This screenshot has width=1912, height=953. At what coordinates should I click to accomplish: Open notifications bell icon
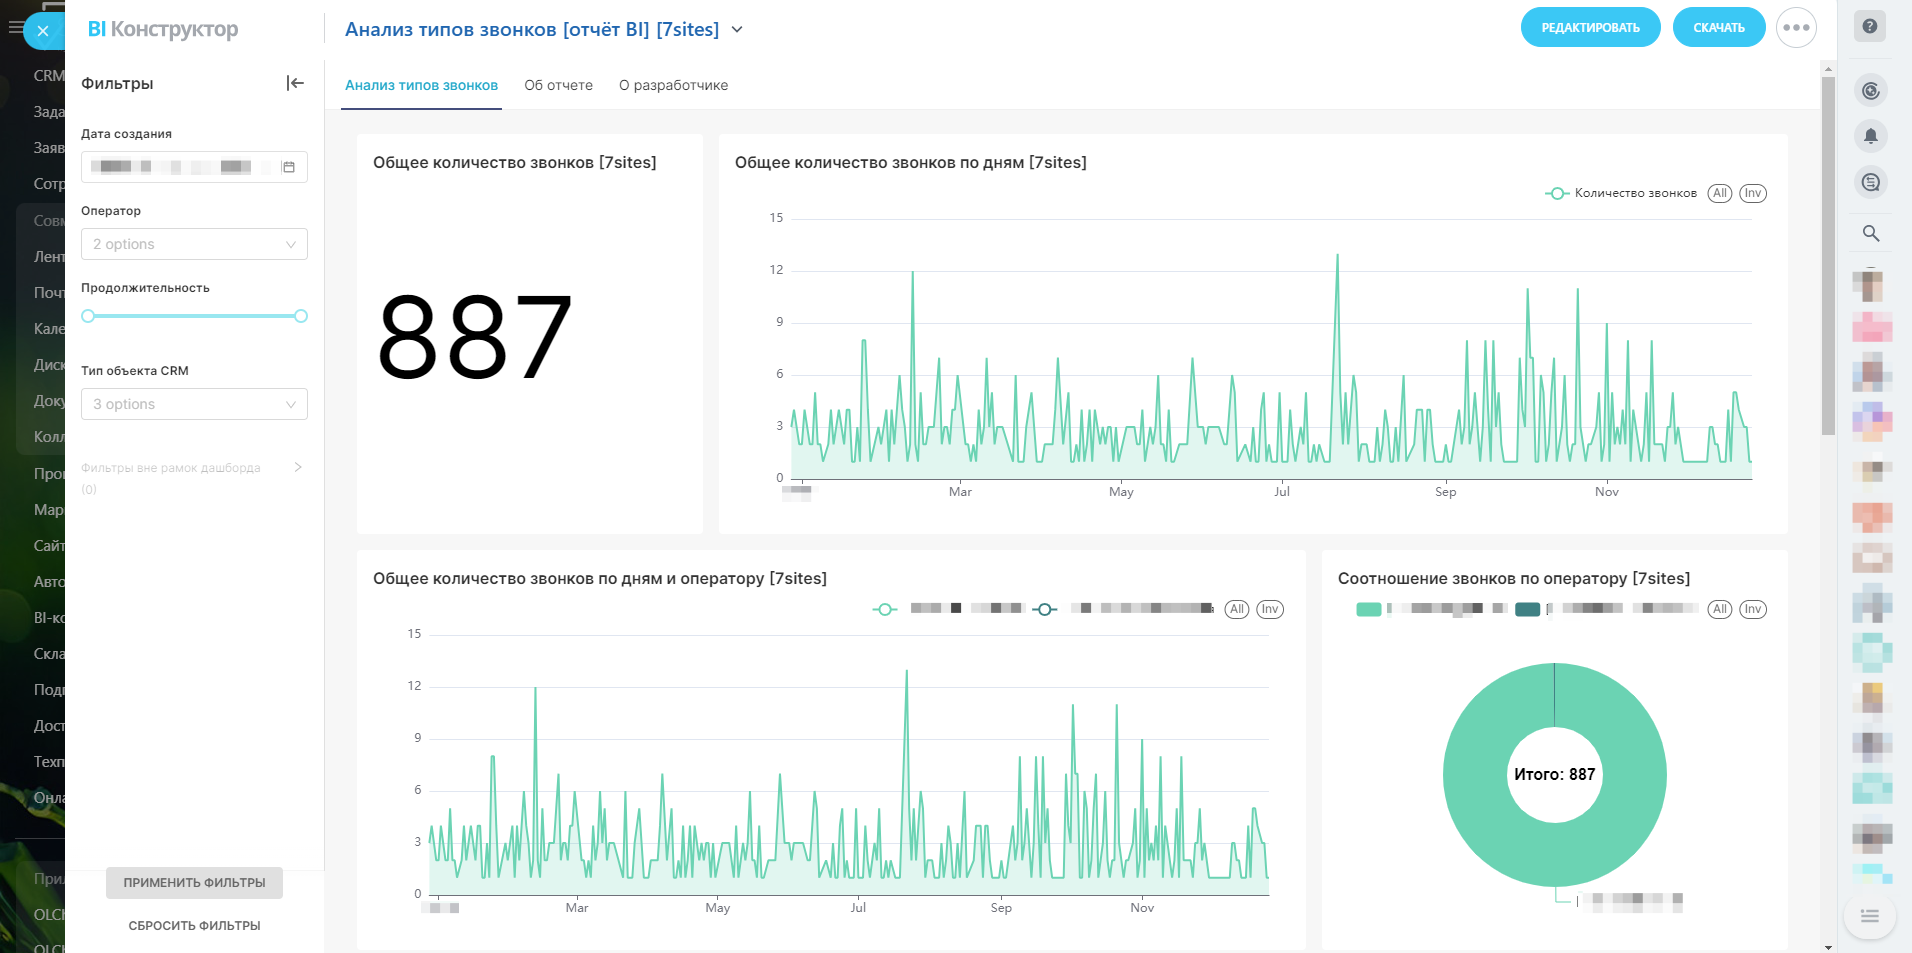1870,136
